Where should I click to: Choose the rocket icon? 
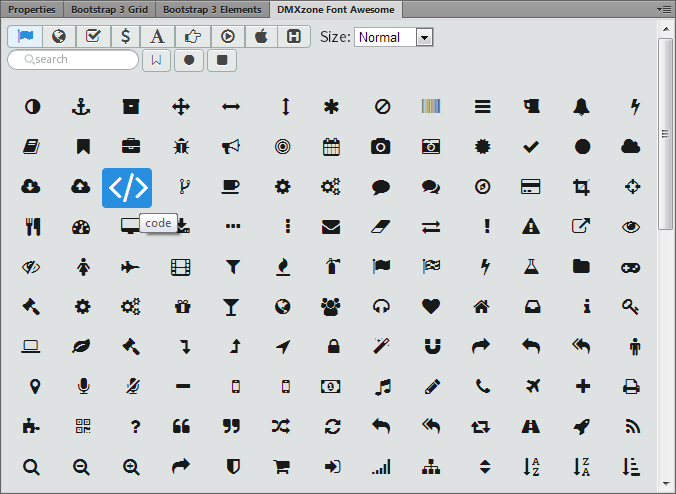click(581, 426)
